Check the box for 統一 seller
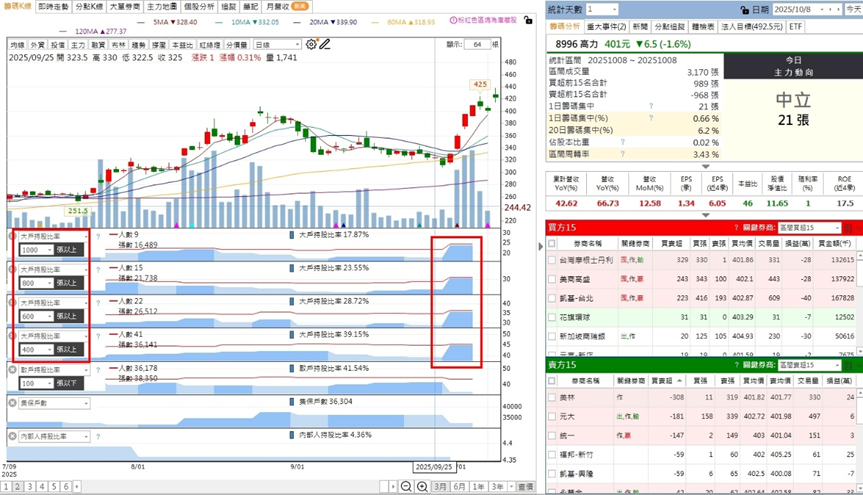This screenshot has width=863, height=495. click(x=552, y=436)
